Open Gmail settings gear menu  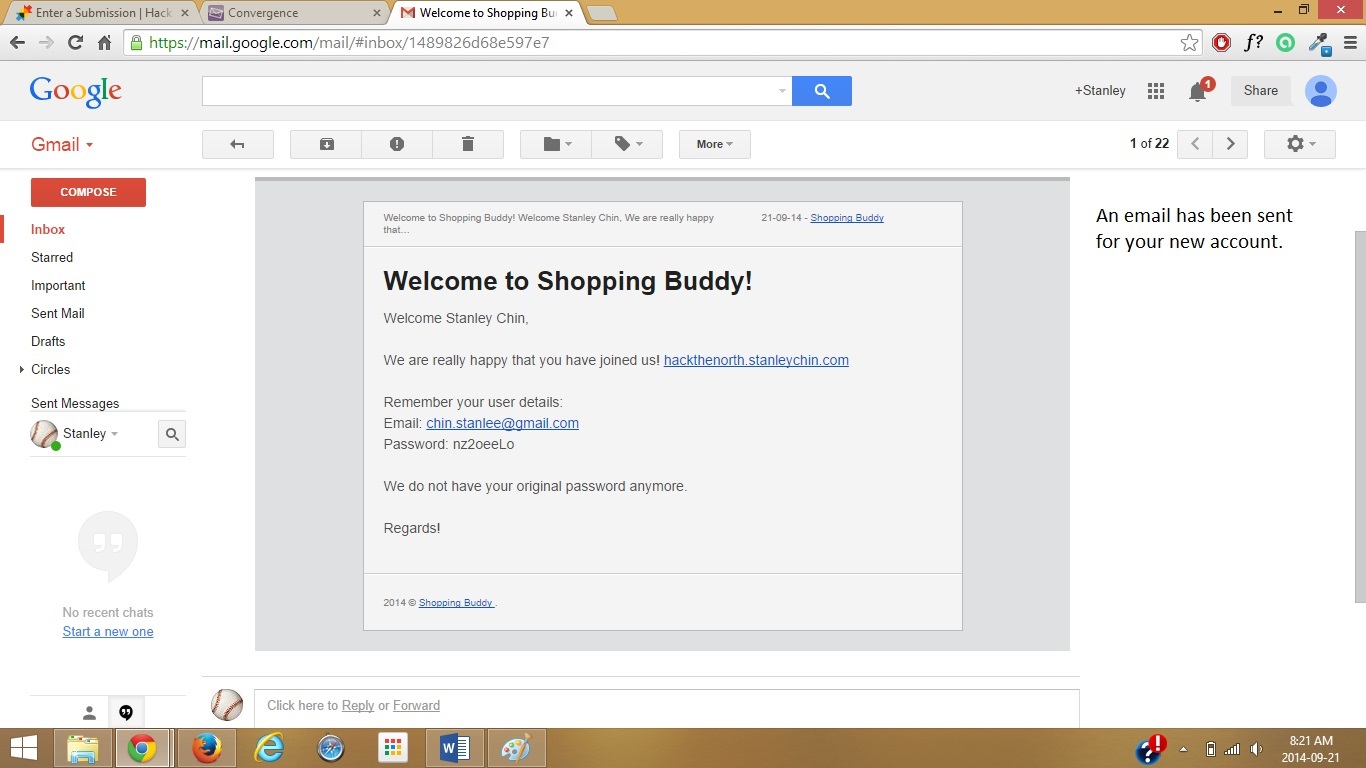[x=1300, y=144]
